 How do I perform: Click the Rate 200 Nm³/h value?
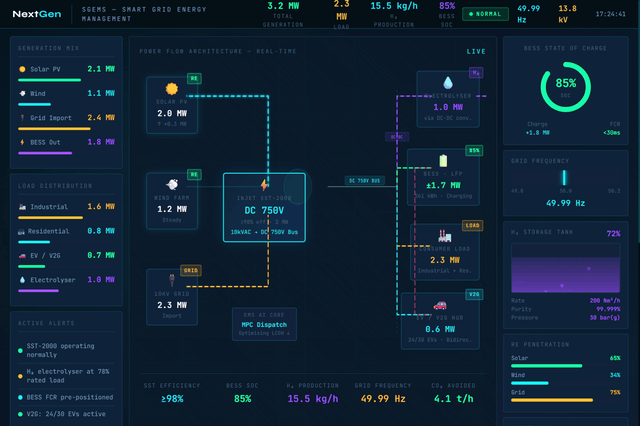(604, 300)
